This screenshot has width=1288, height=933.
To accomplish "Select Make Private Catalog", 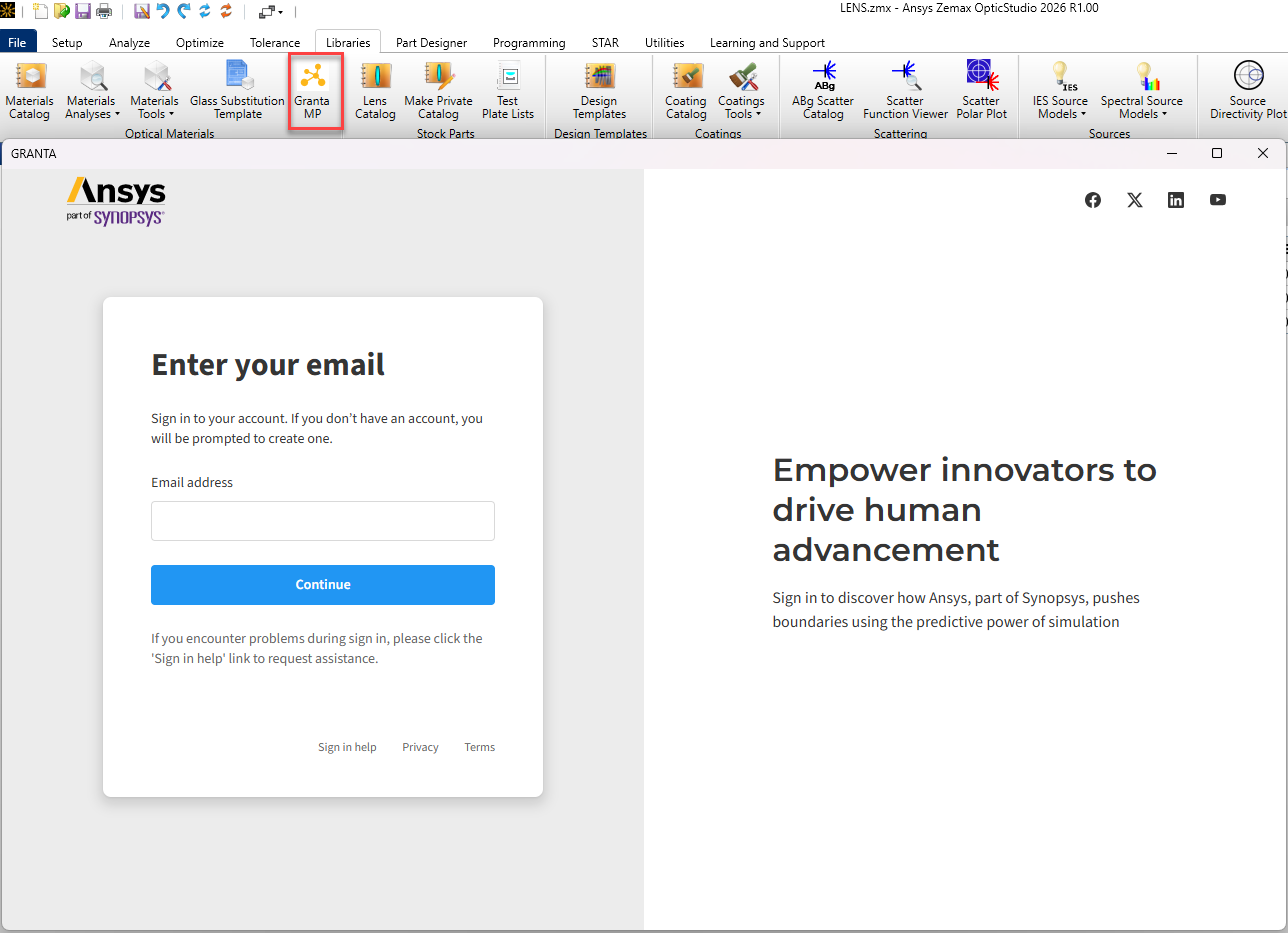I will [x=438, y=91].
